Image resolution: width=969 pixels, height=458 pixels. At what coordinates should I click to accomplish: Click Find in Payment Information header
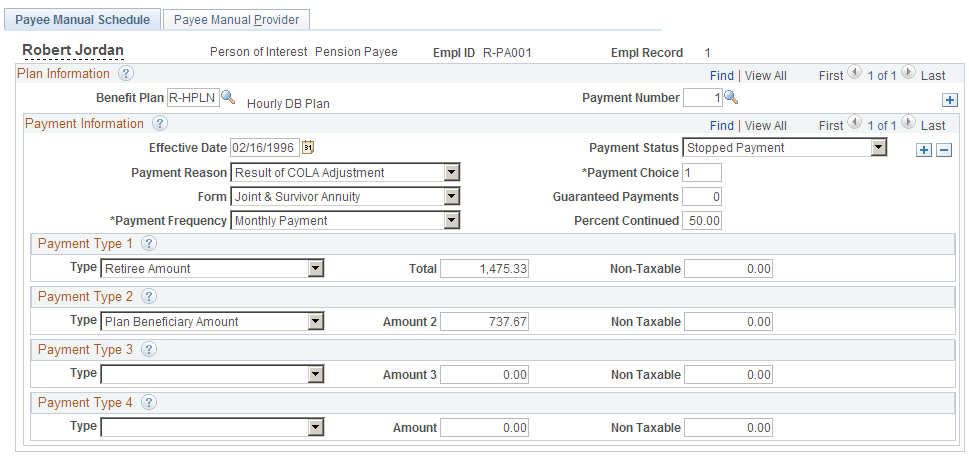pos(722,125)
